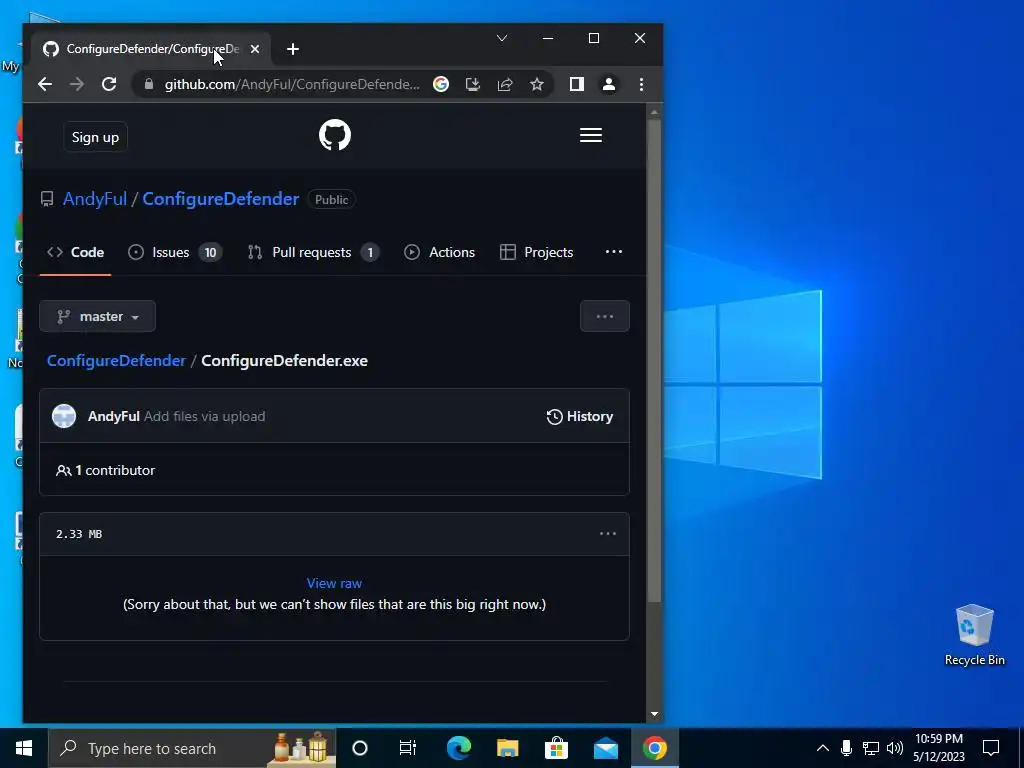
Task: Click the microphone tray icon
Action: click(846, 748)
